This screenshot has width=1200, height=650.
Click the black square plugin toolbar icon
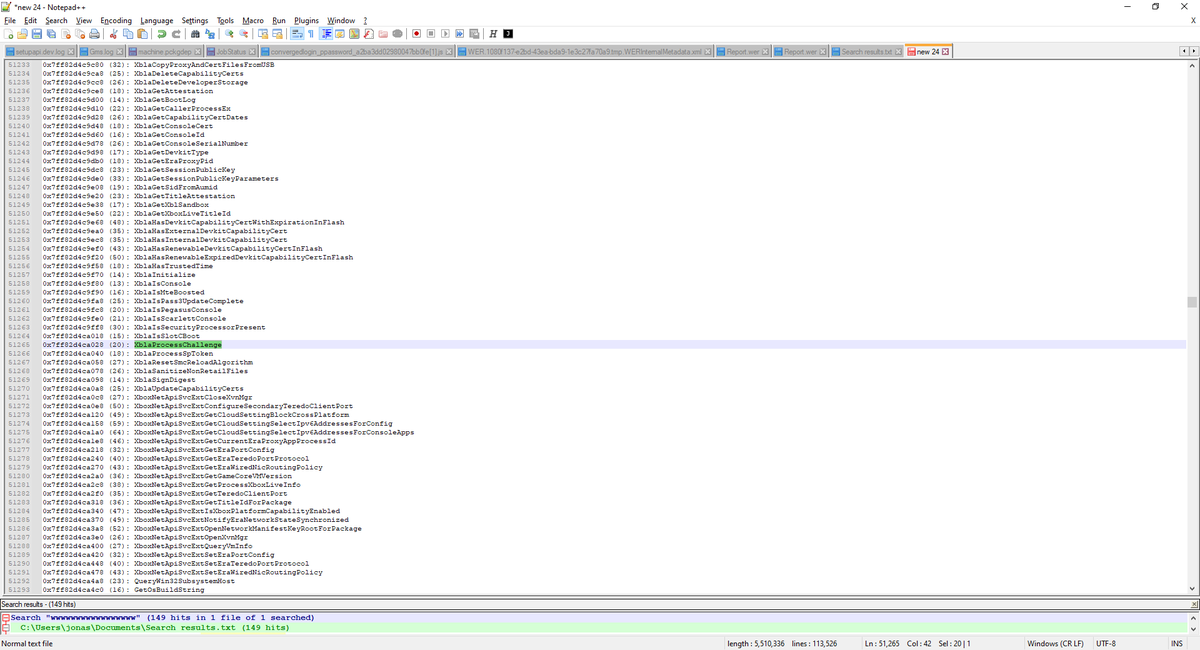click(x=508, y=34)
